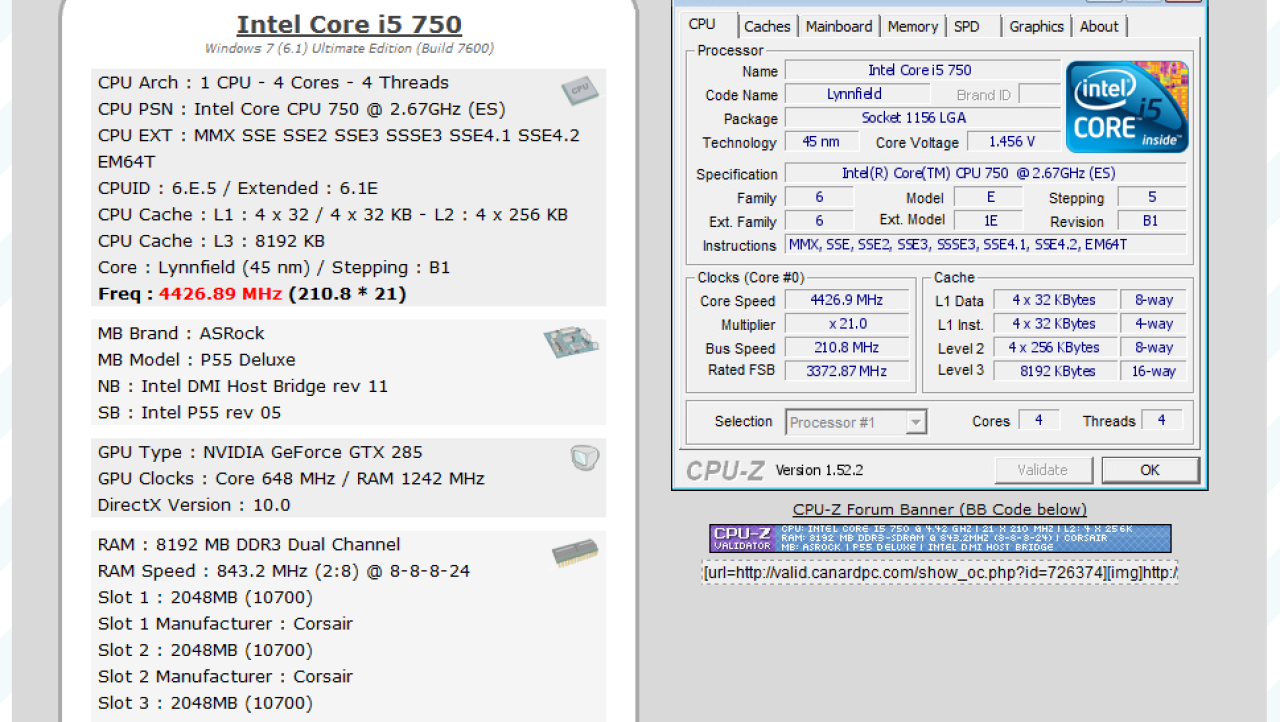Click the Multiplier value x 21.0
Viewport: 1280px width, 722px height.
(x=847, y=324)
